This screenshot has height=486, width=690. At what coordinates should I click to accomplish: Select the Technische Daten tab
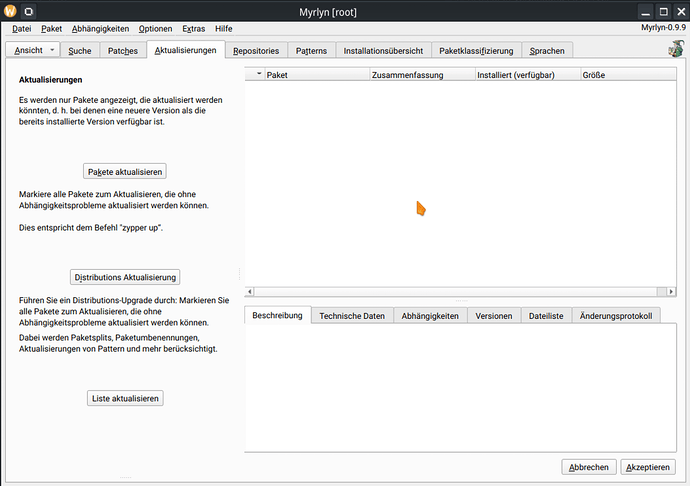coord(352,316)
